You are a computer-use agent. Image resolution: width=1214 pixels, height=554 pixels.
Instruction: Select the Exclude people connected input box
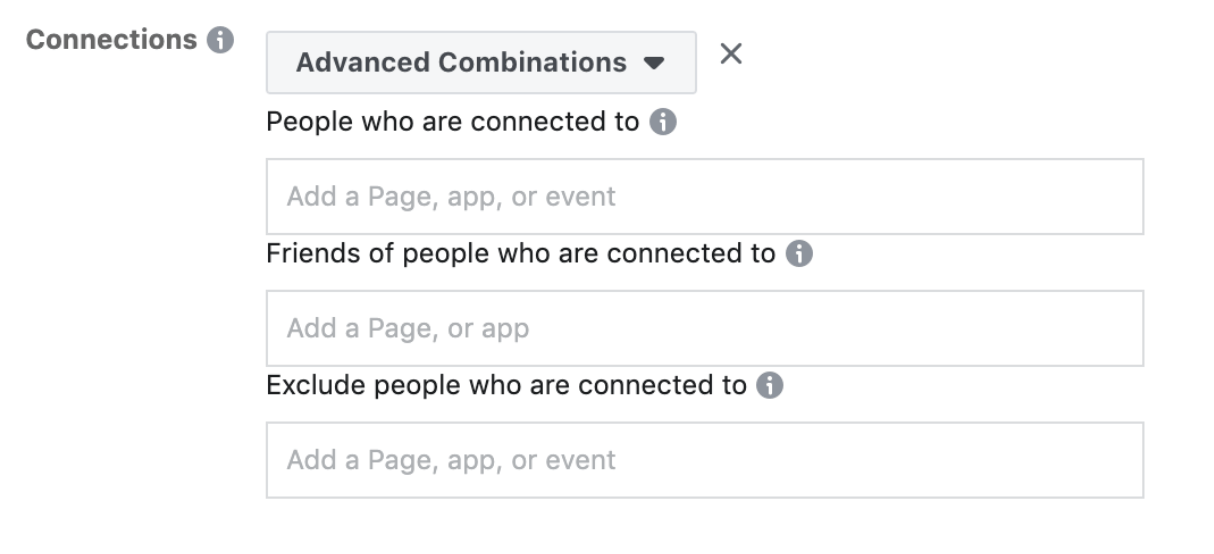coord(705,460)
